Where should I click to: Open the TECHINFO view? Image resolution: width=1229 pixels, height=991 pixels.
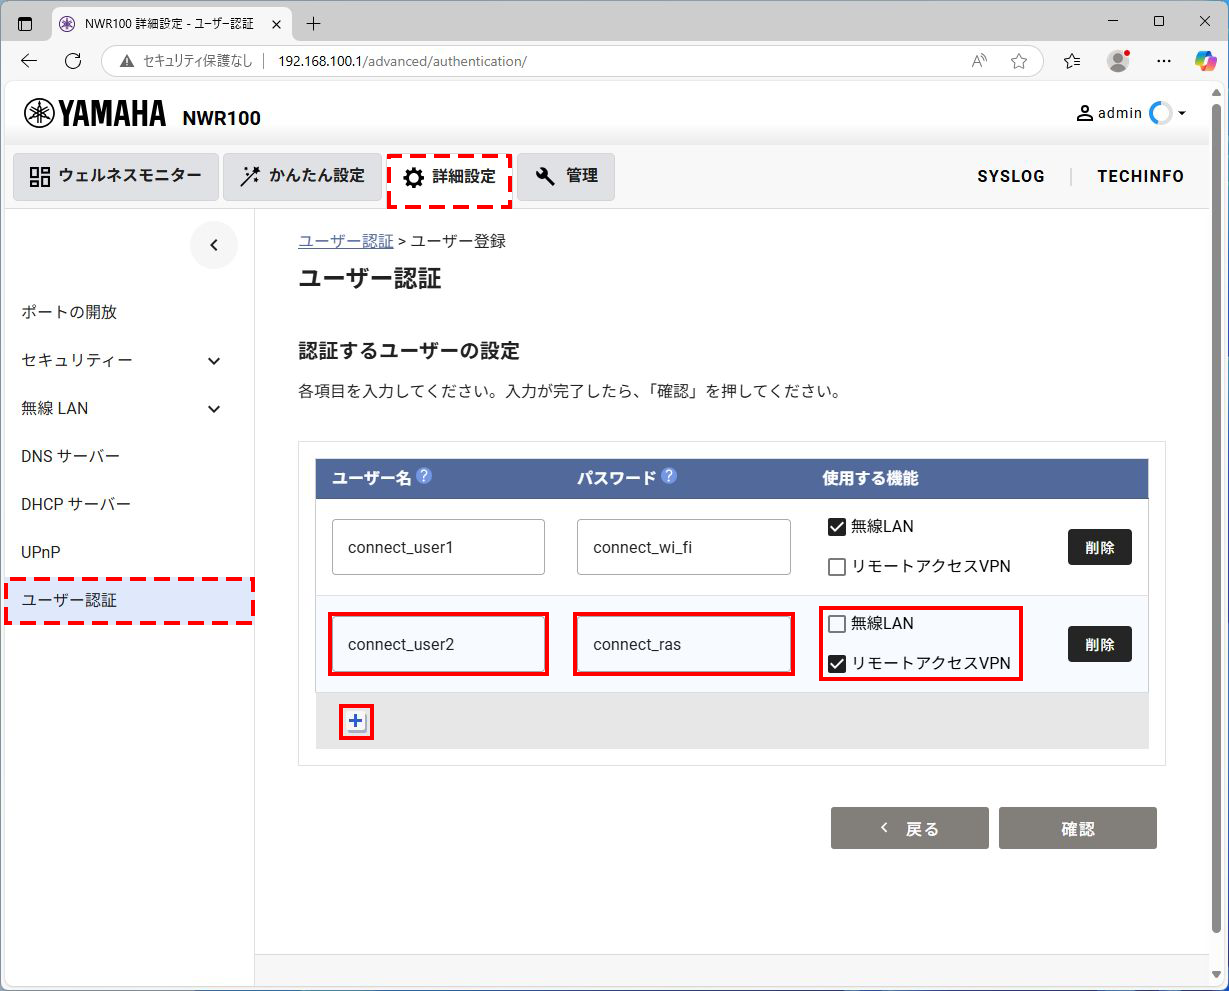point(1140,176)
